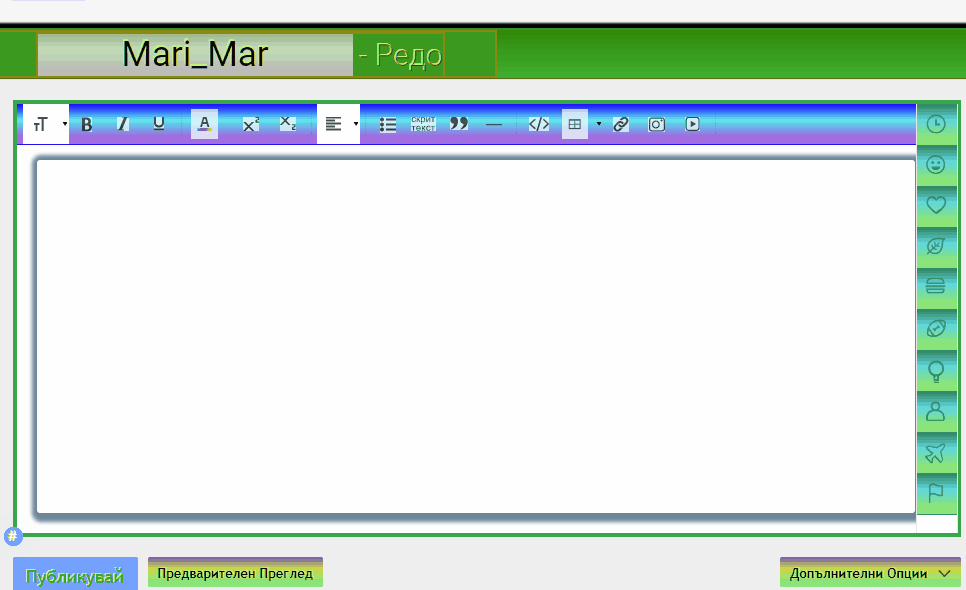Open the smiley face emoji category

pyautogui.click(x=936, y=165)
